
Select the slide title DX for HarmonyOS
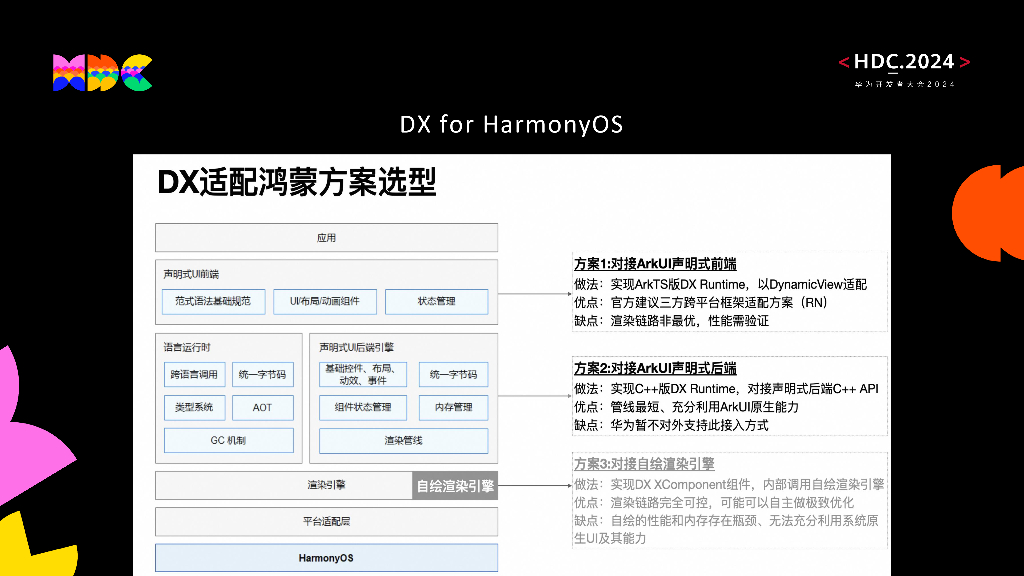click(511, 124)
